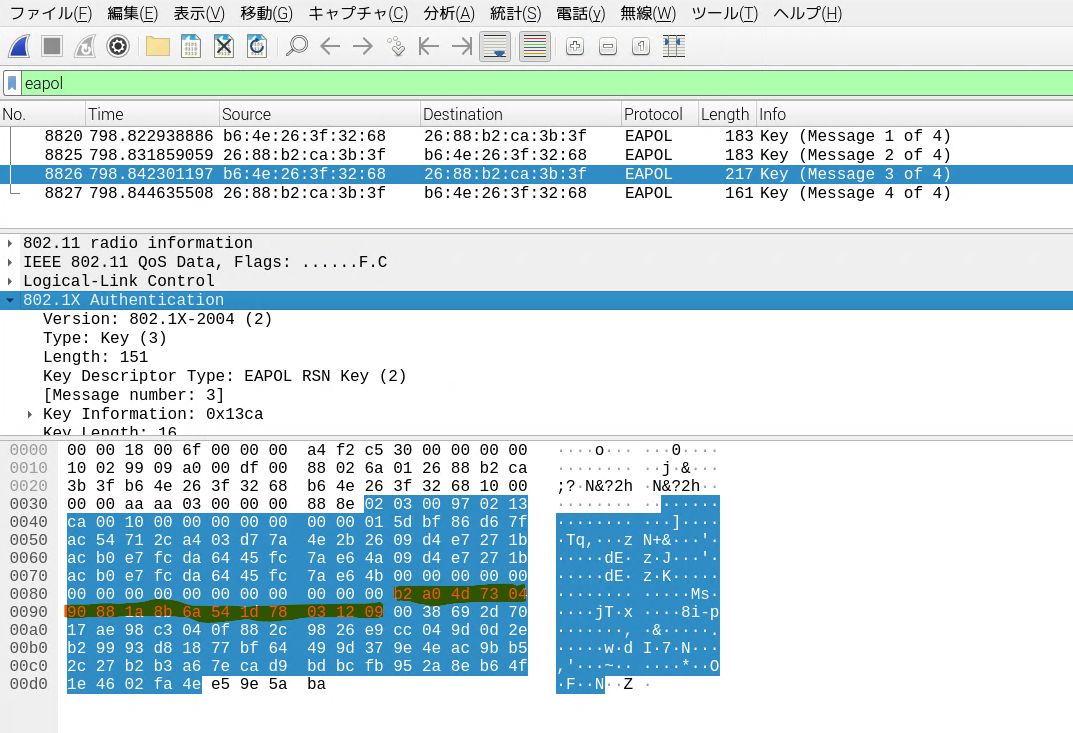
Task: Zoom out main window text
Action: tap(608, 47)
